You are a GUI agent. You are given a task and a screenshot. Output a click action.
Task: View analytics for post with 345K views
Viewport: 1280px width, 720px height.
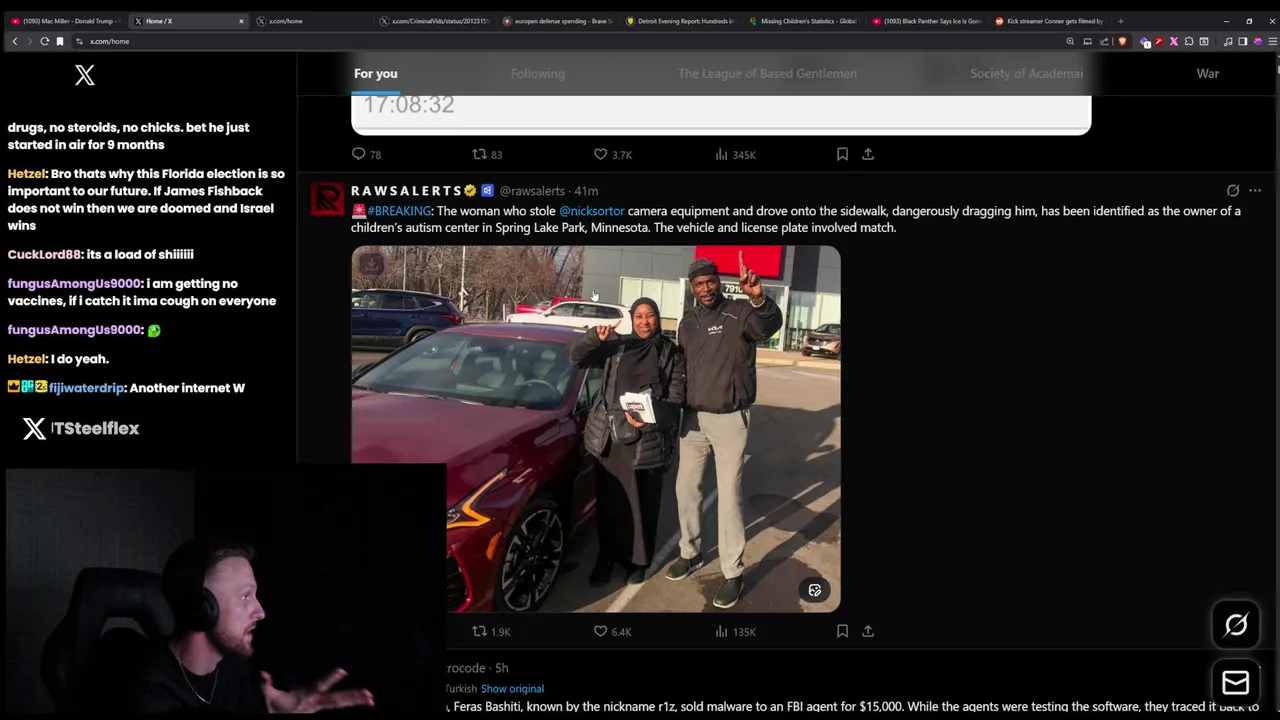735,154
